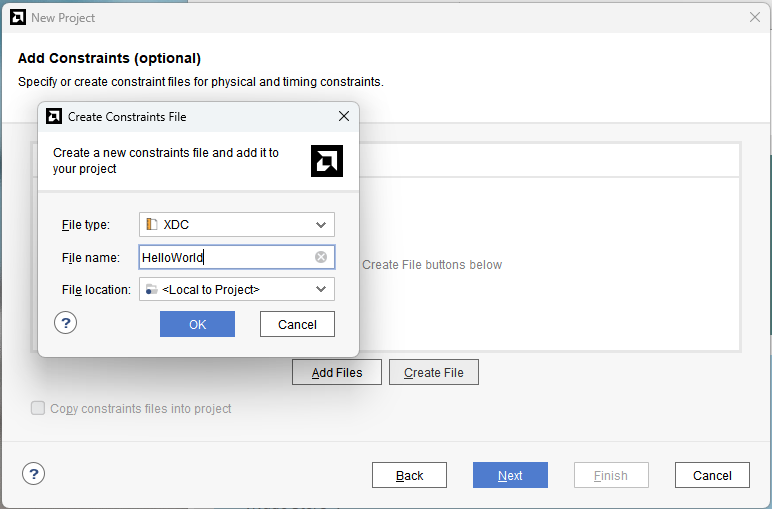Click the AMD logo in dialog title bar
The image size is (772, 509).
pyautogui.click(x=54, y=117)
